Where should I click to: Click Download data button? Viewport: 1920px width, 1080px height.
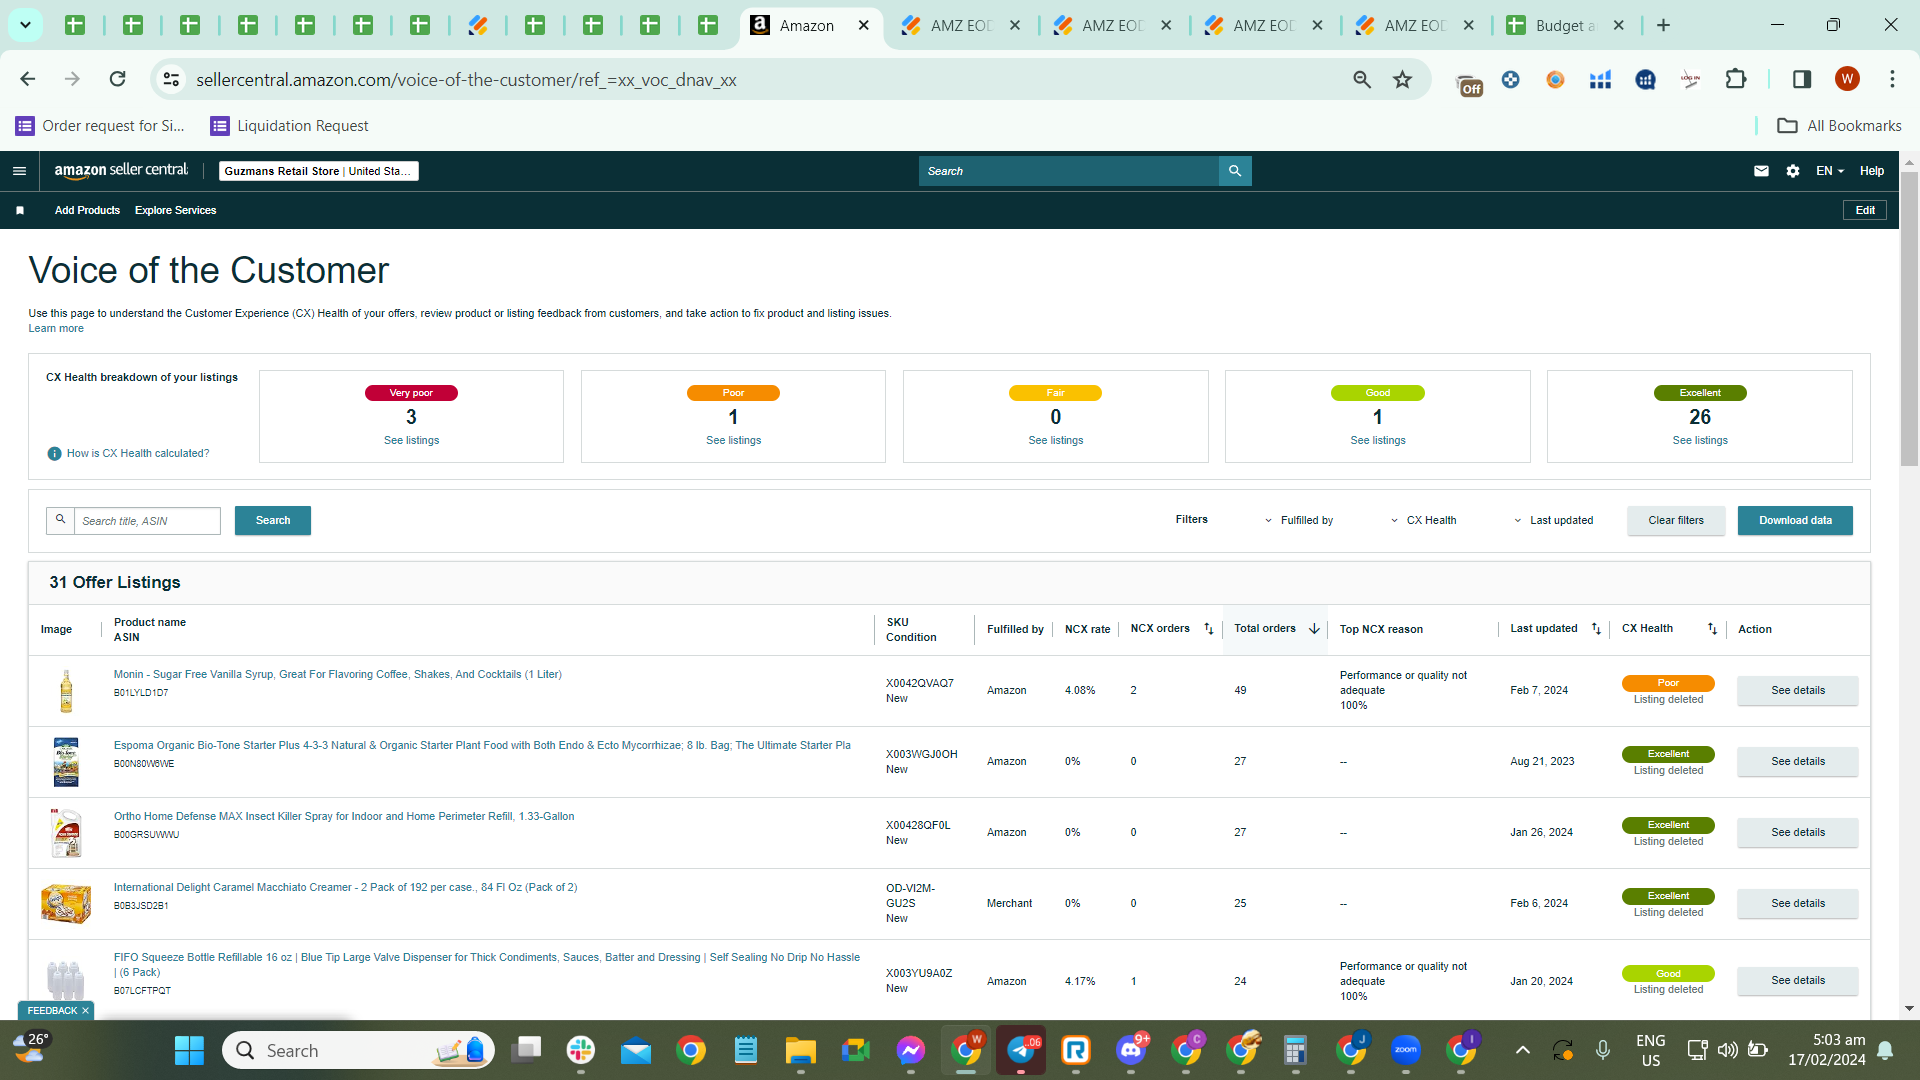point(1795,520)
